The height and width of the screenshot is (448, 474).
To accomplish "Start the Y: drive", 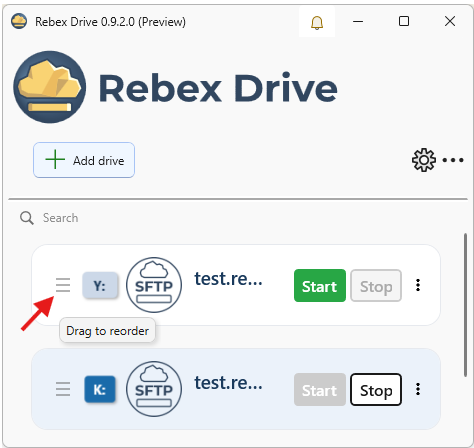I will pos(320,286).
